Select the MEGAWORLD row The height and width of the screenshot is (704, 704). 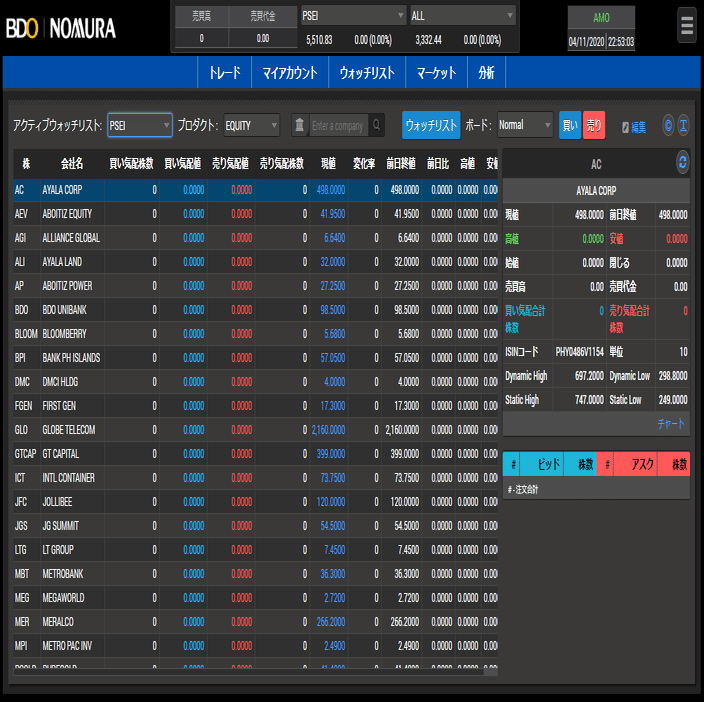point(255,598)
